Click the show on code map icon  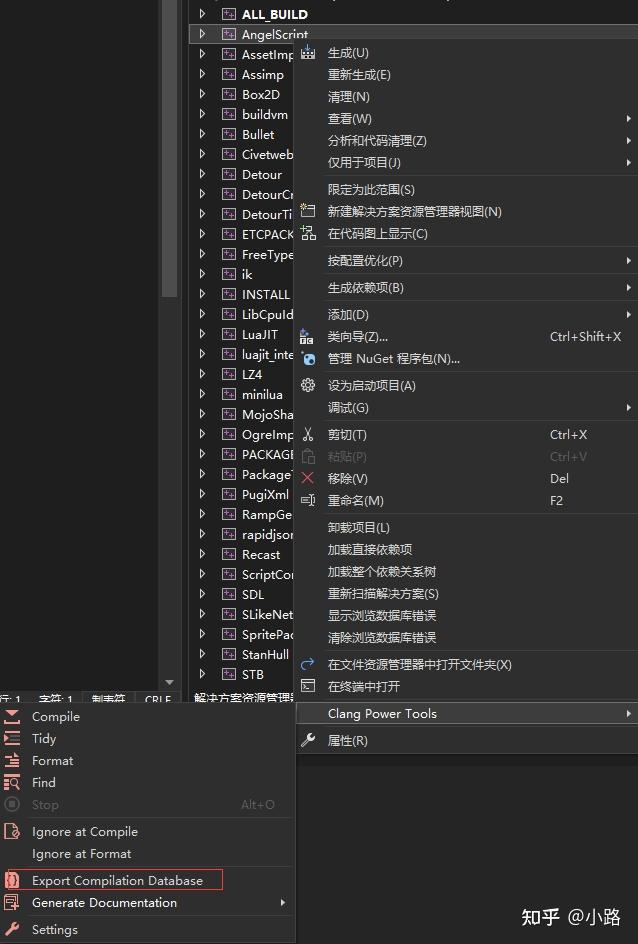coord(308,233)
